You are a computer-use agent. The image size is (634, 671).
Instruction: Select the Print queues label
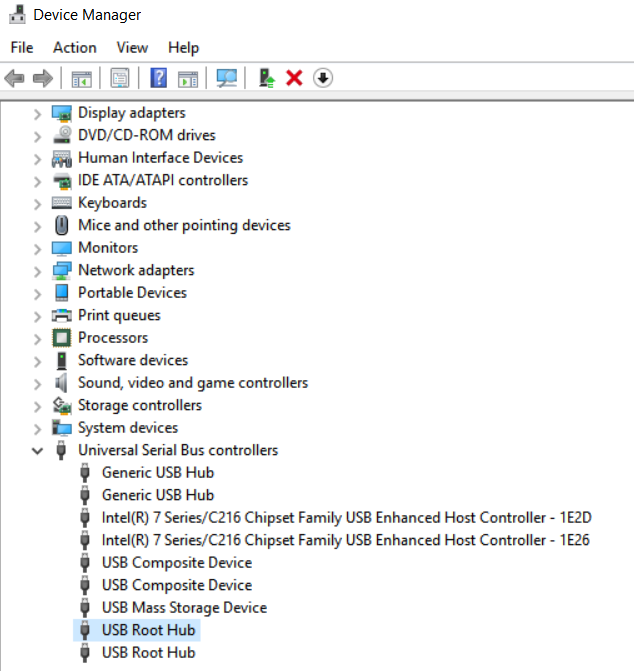[119, 315]
